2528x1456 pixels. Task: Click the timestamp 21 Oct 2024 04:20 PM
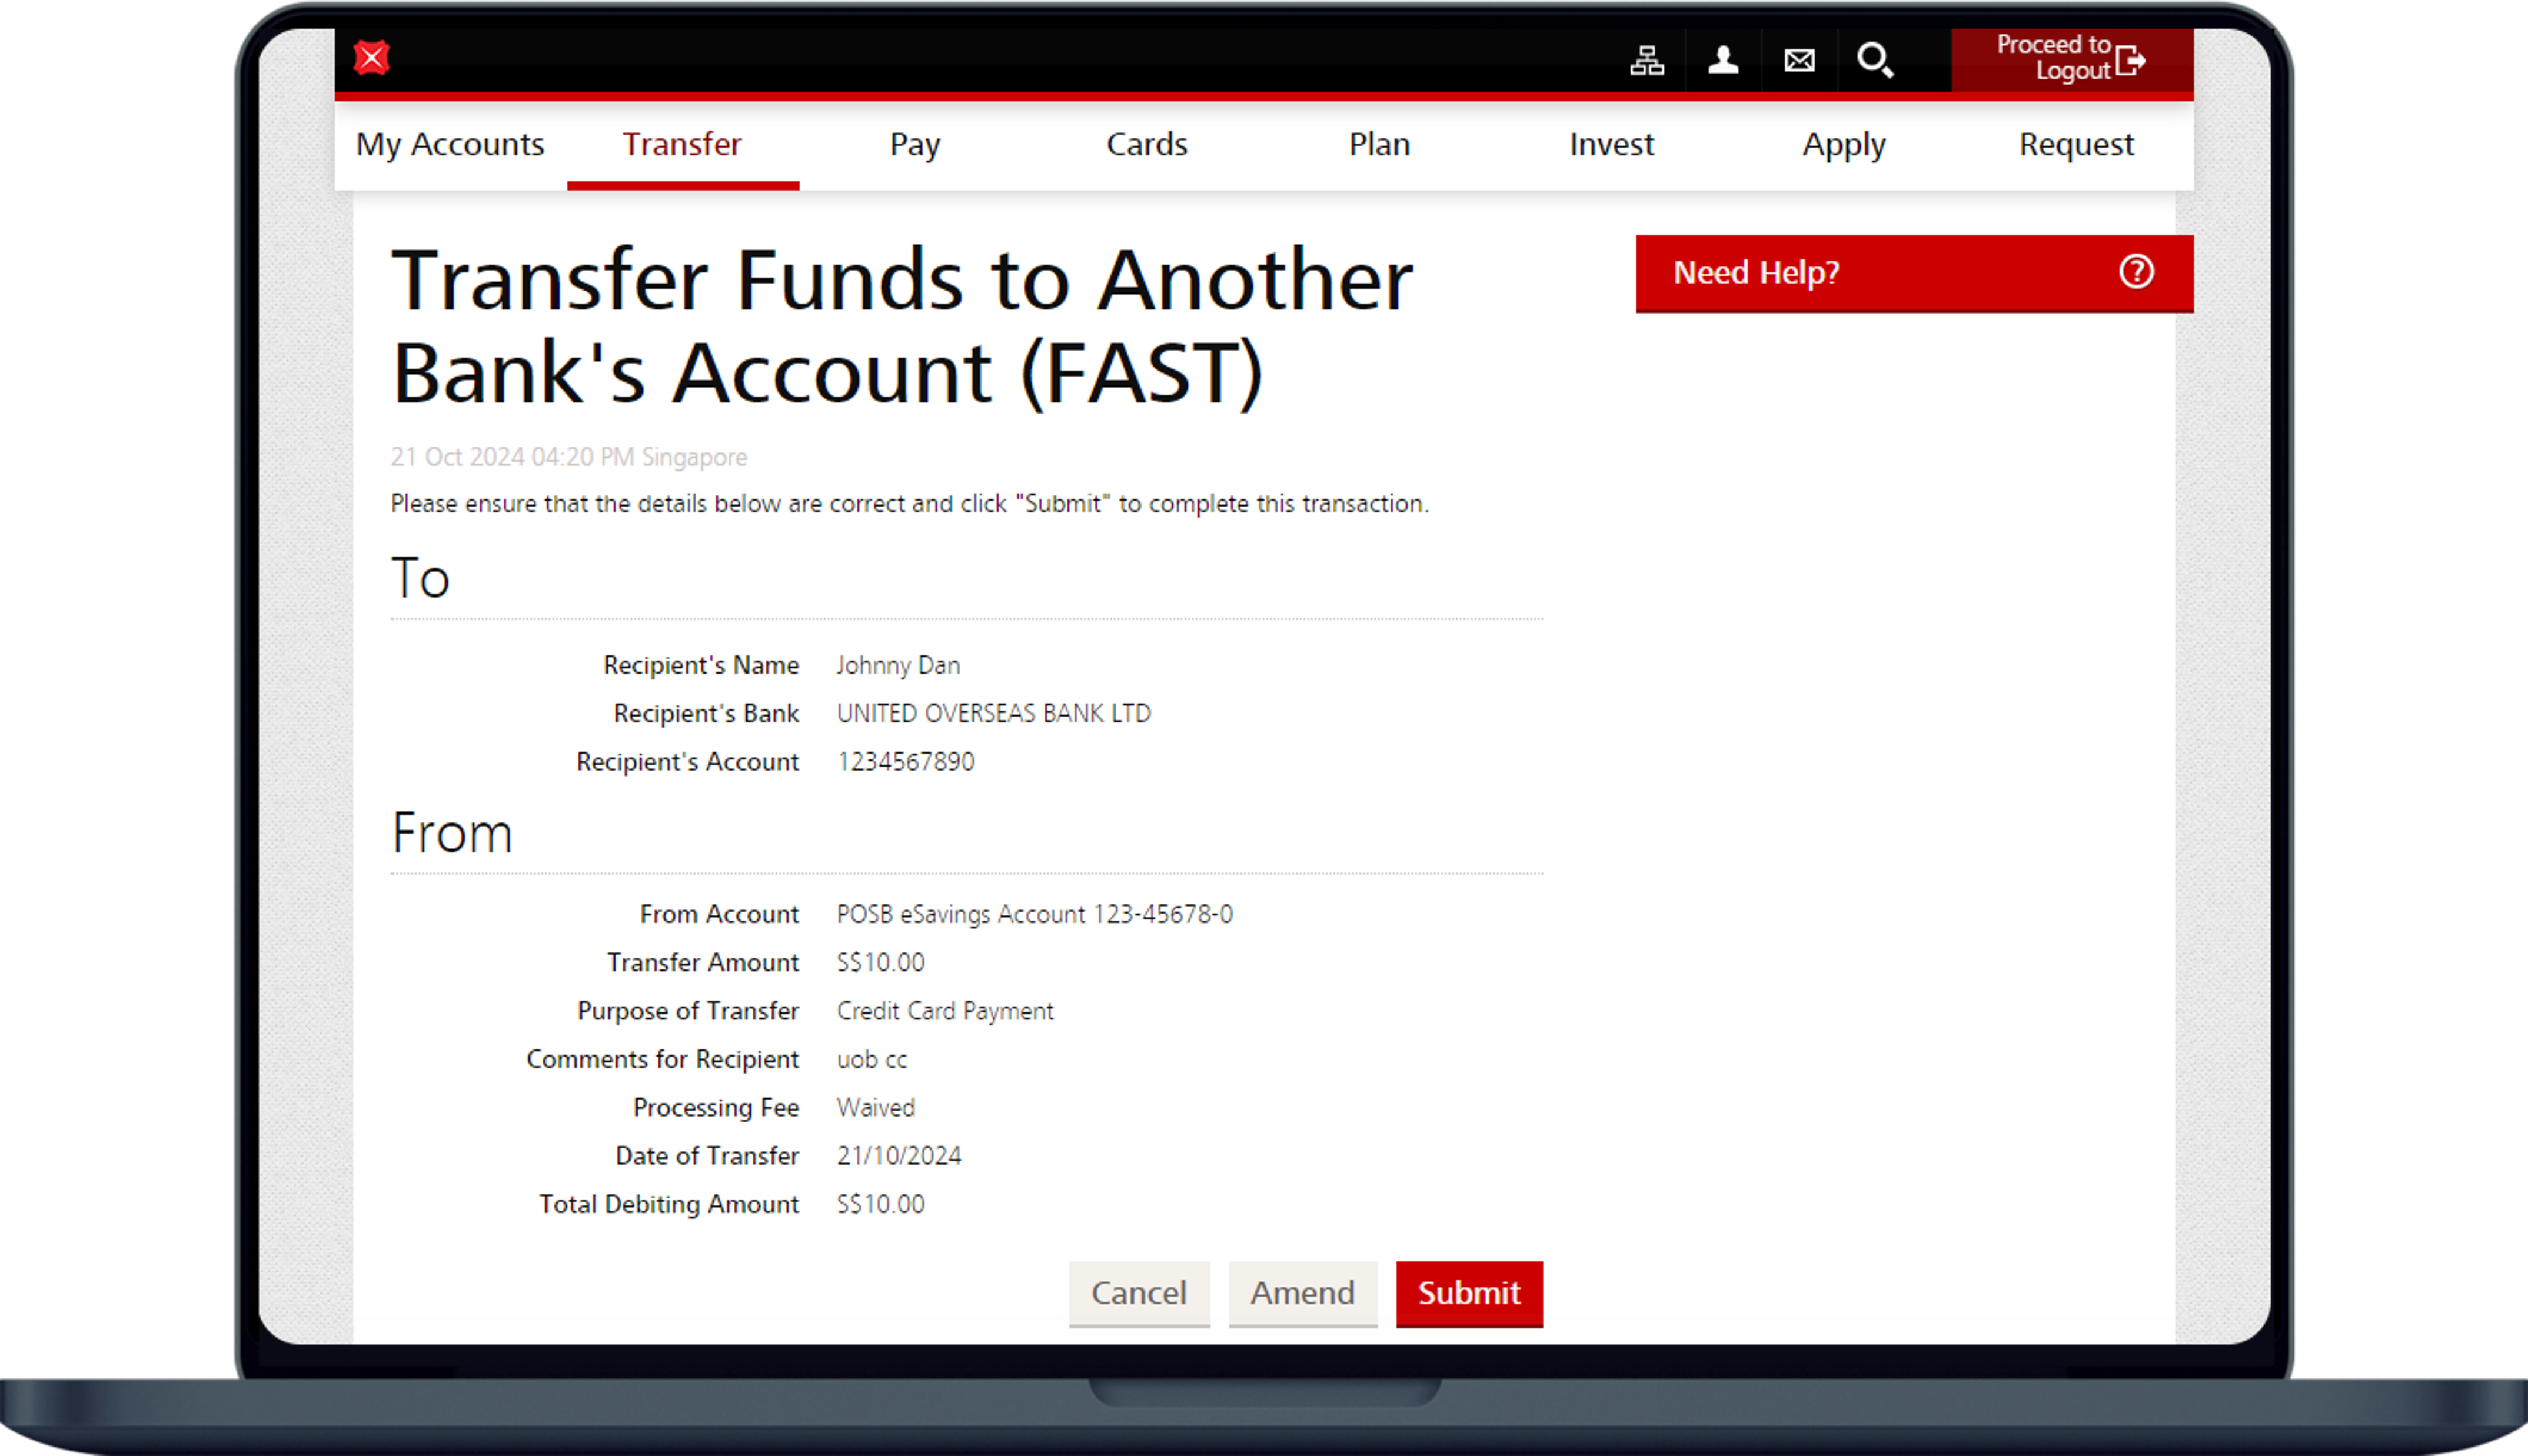(x=512, y=457)
